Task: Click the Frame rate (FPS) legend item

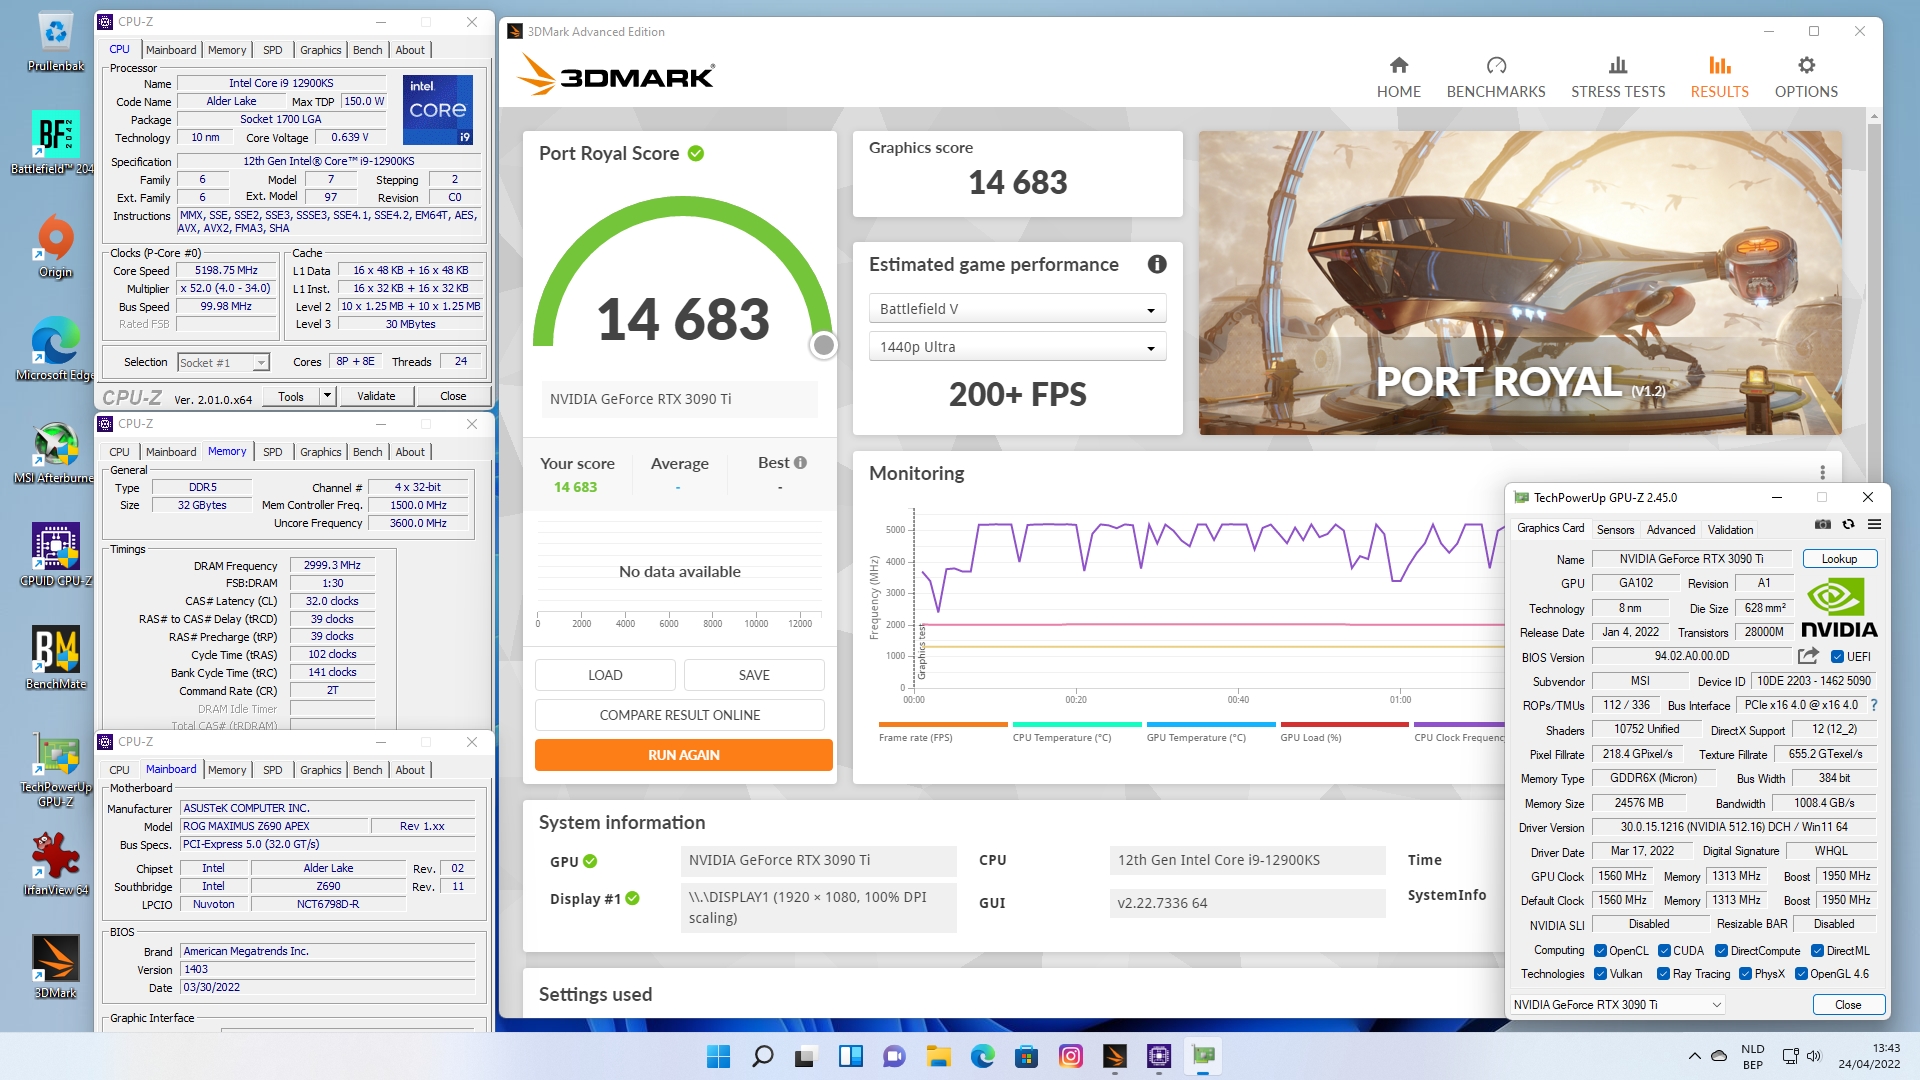Action: (x=942, y=732)
